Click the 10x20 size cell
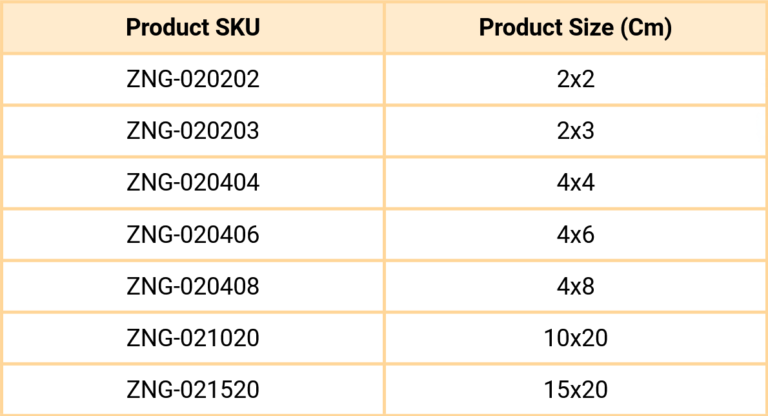The image size is (768, 416). coord(575,339)
